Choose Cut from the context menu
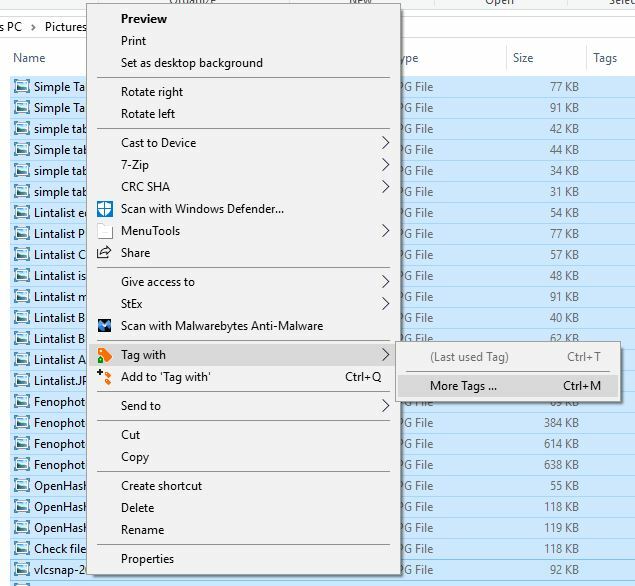 point(130,435)
